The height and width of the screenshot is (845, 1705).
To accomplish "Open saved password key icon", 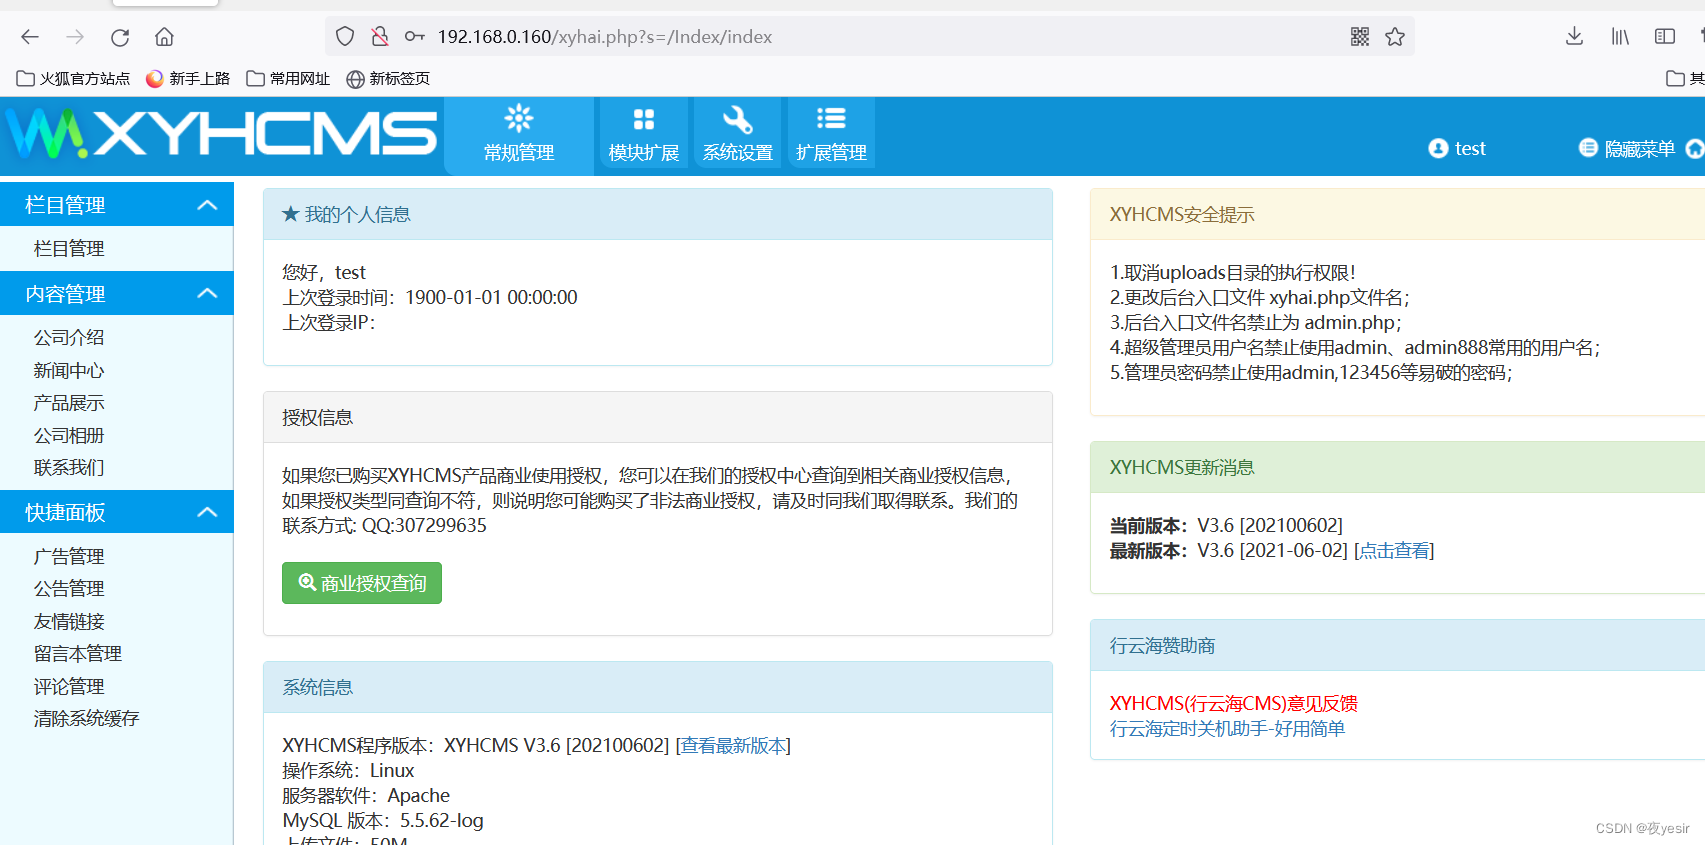I will pyautogui.click(x=414, y=37).
